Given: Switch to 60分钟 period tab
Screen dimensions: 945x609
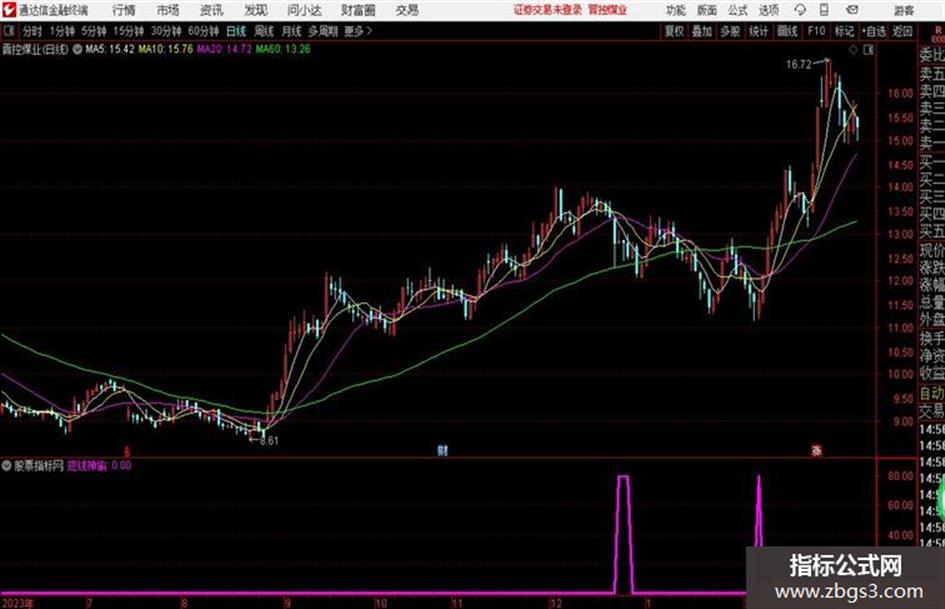Looking at the screenshot, I should 203,31.
